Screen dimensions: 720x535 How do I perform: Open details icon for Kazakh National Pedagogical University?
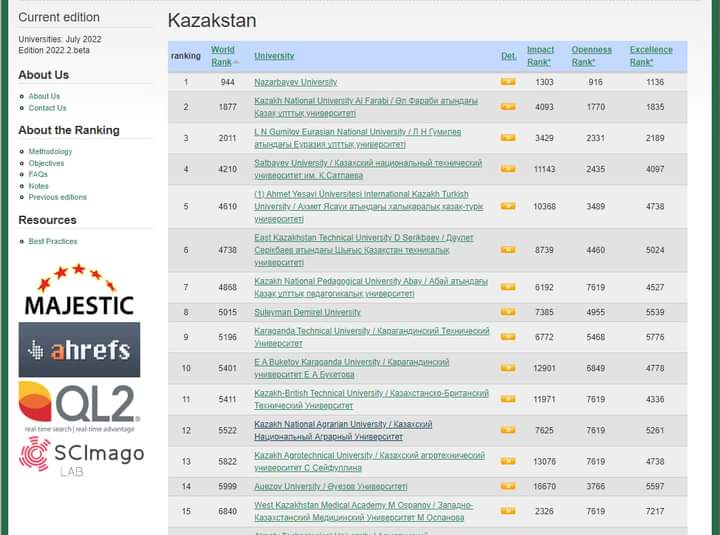tap(508, 287)
